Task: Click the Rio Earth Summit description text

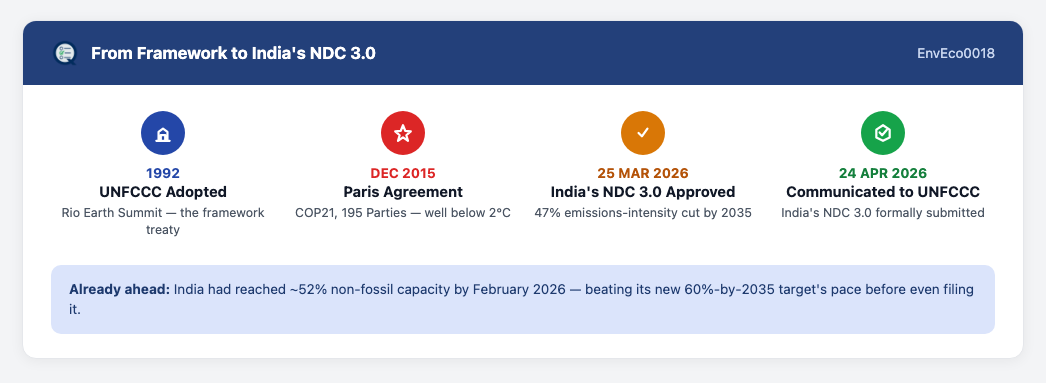Action: pos(163,221)
